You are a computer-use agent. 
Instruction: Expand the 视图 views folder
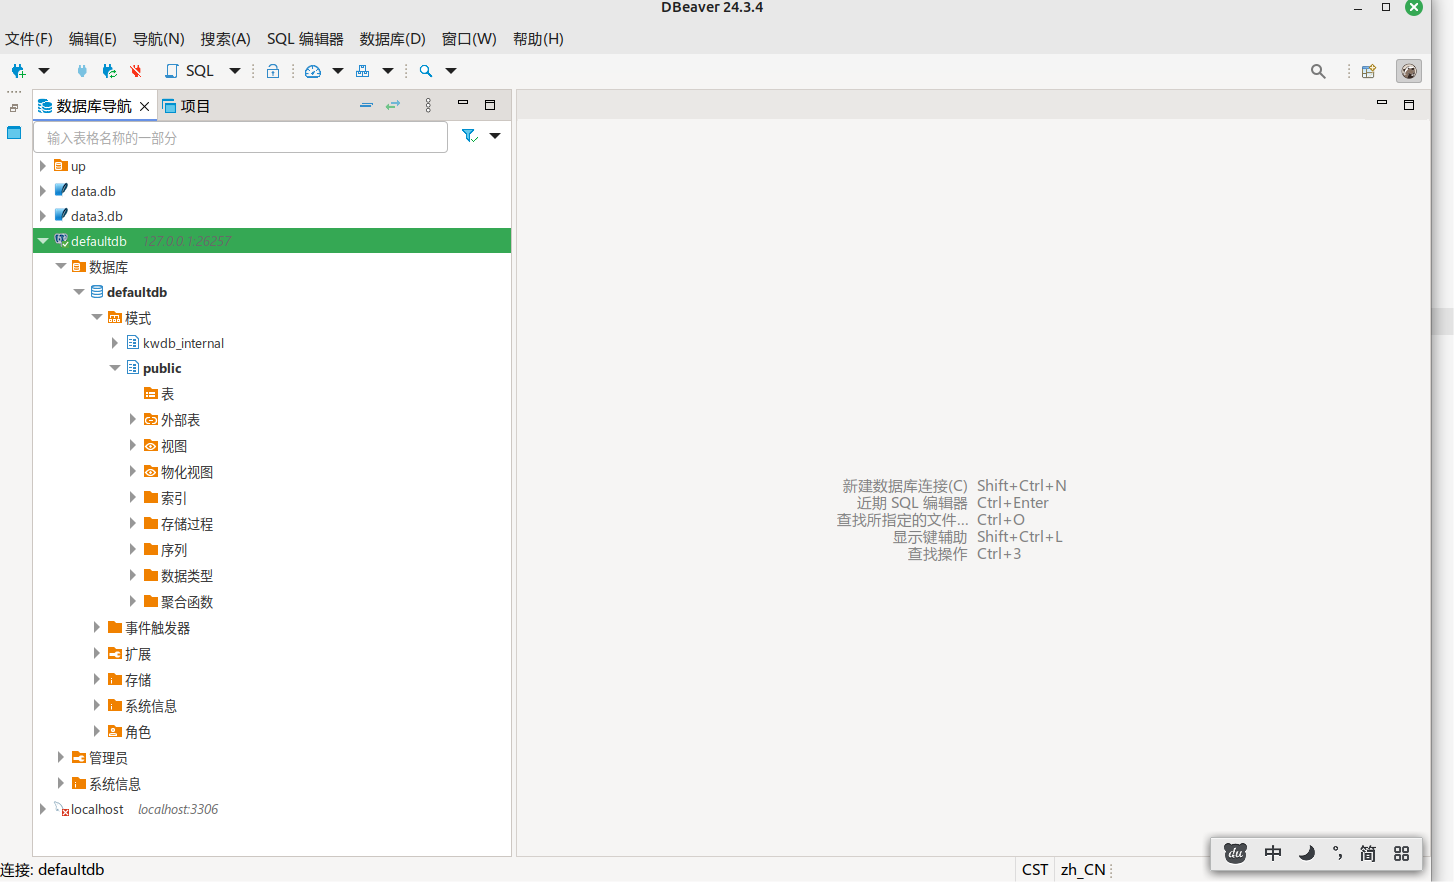pyautogui.click(x=133, y=446)
